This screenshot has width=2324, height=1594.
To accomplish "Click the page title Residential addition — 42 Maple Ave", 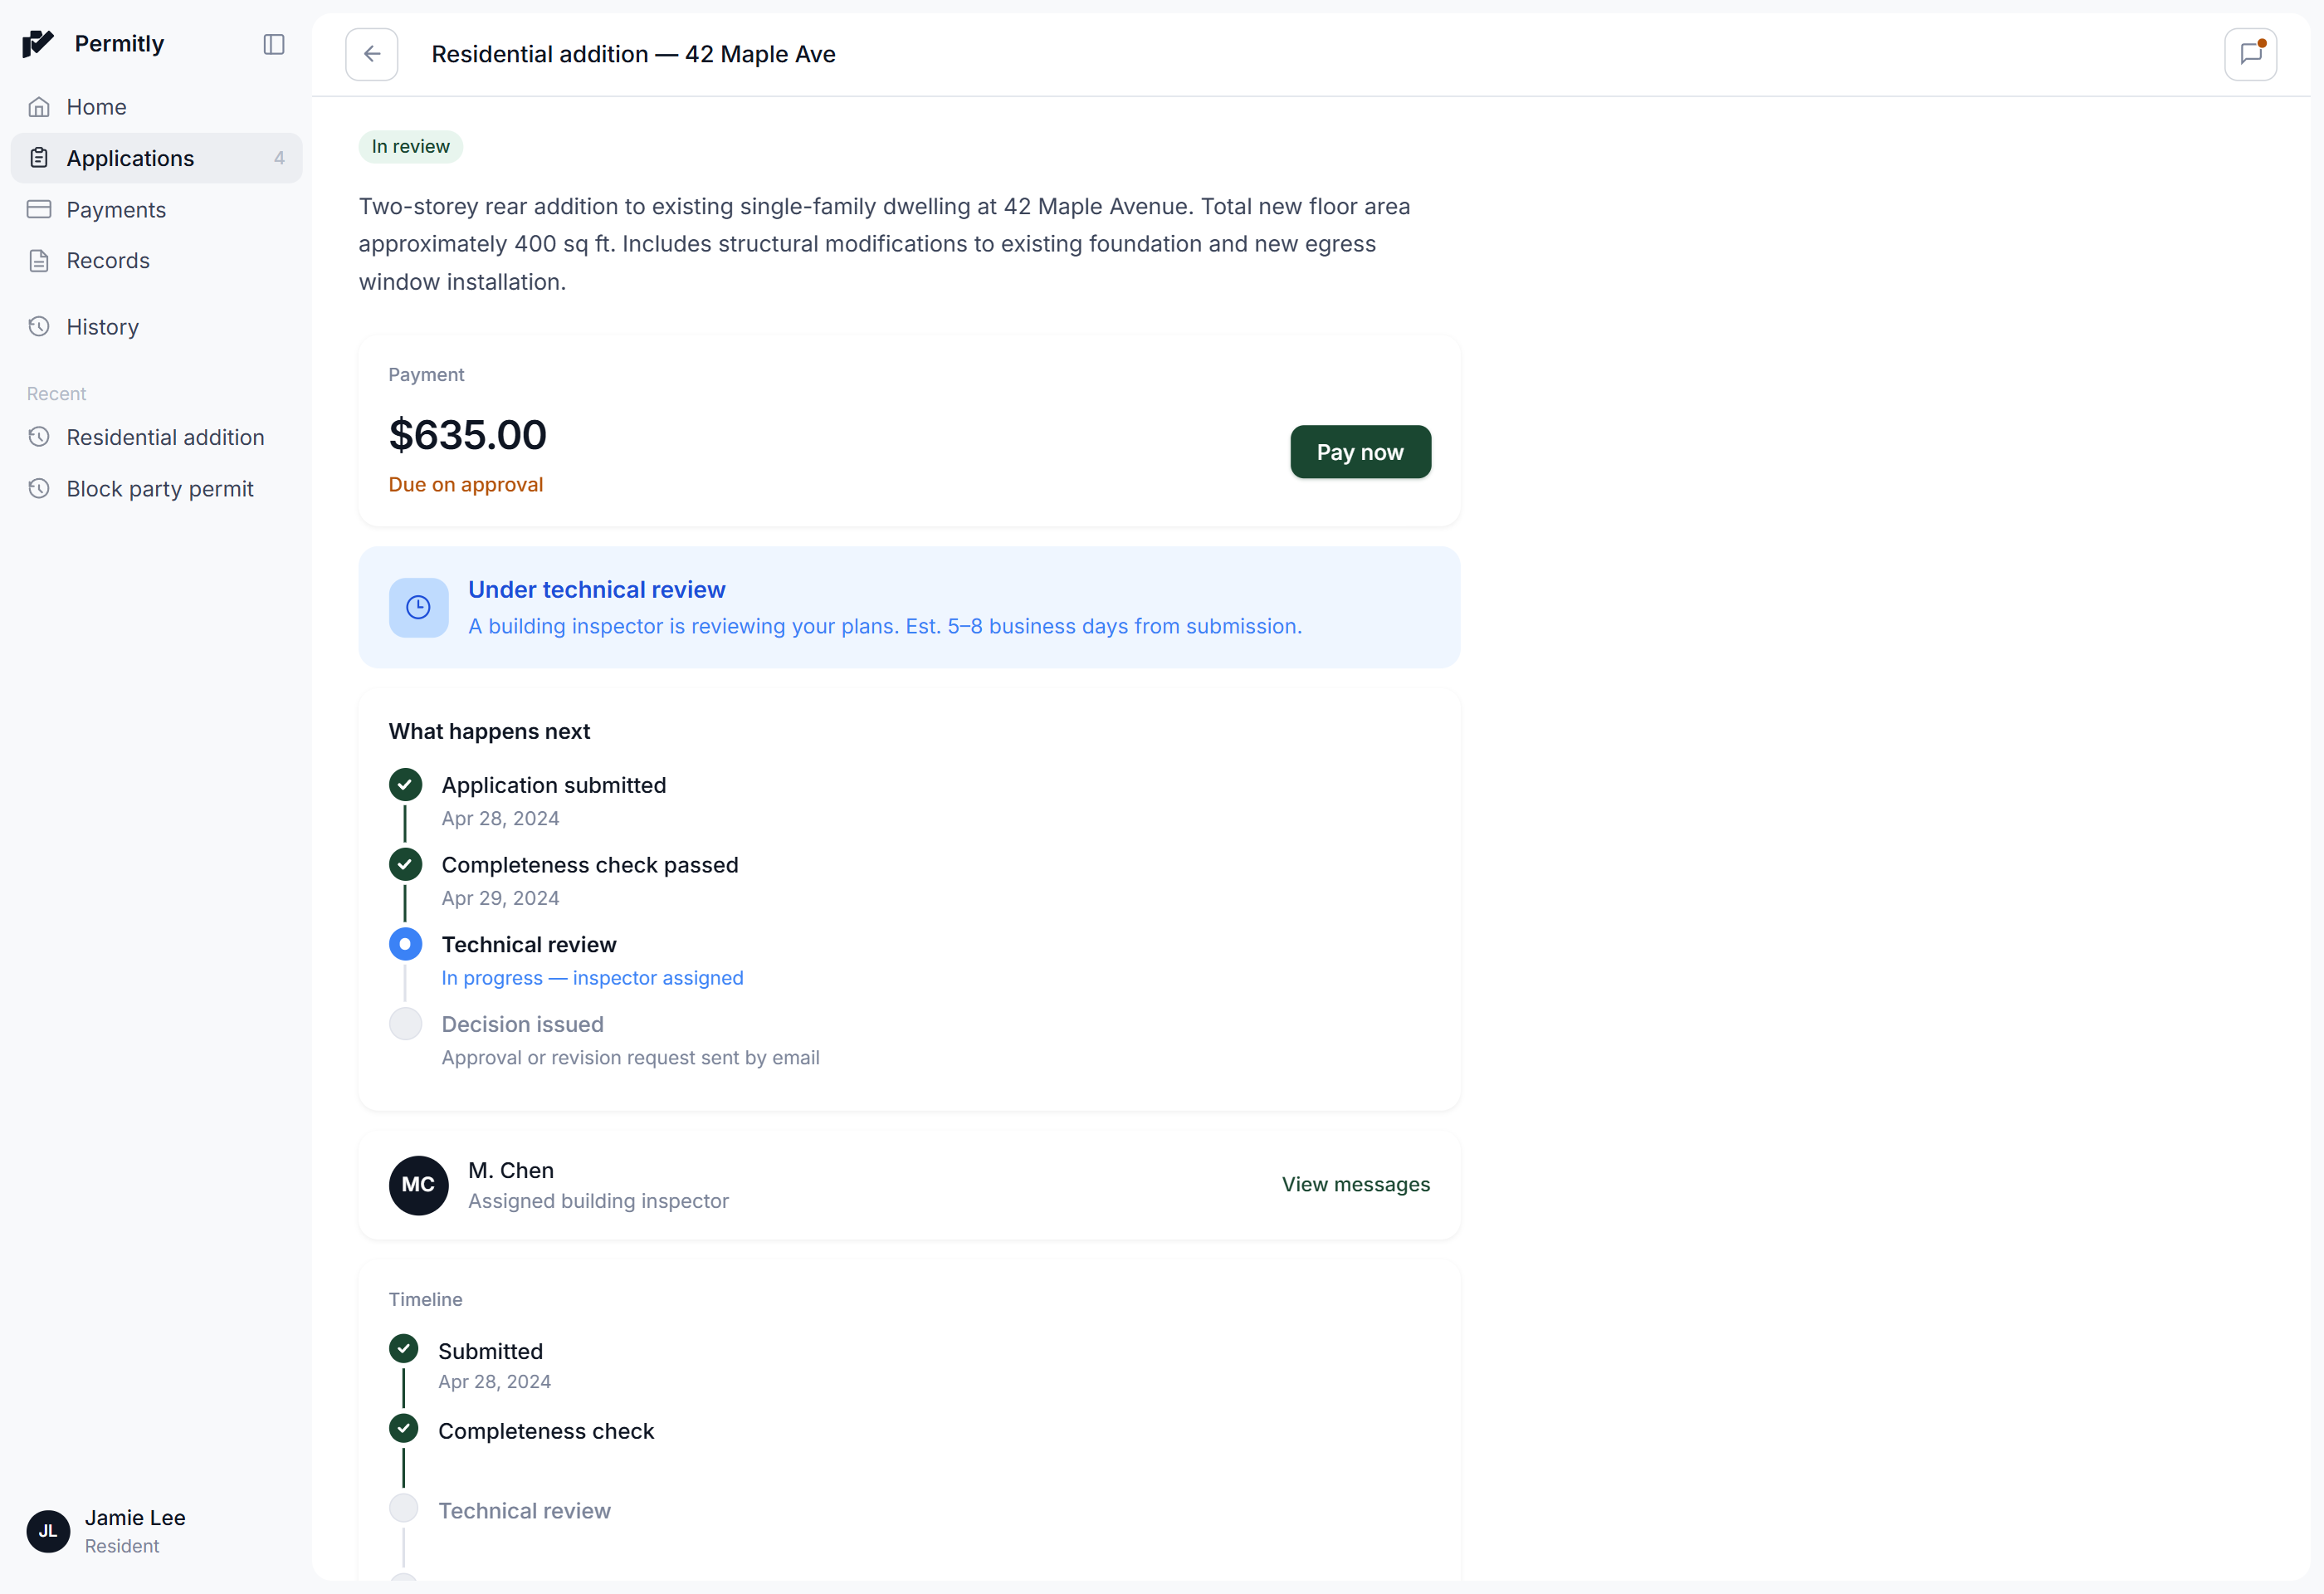I will point(634,54).
